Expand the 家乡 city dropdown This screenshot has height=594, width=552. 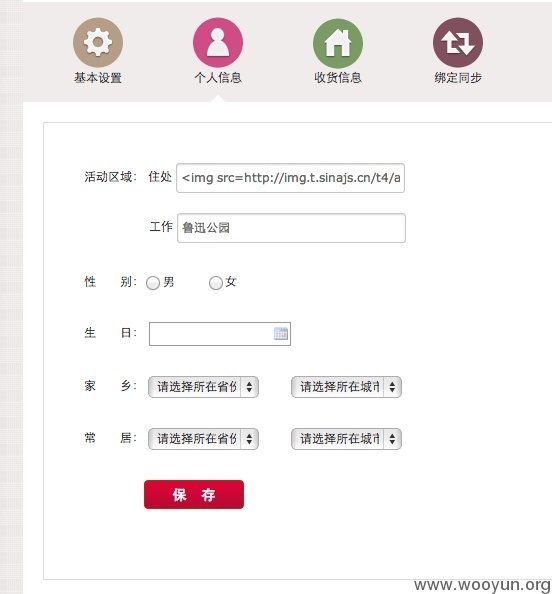pos(346,387)
